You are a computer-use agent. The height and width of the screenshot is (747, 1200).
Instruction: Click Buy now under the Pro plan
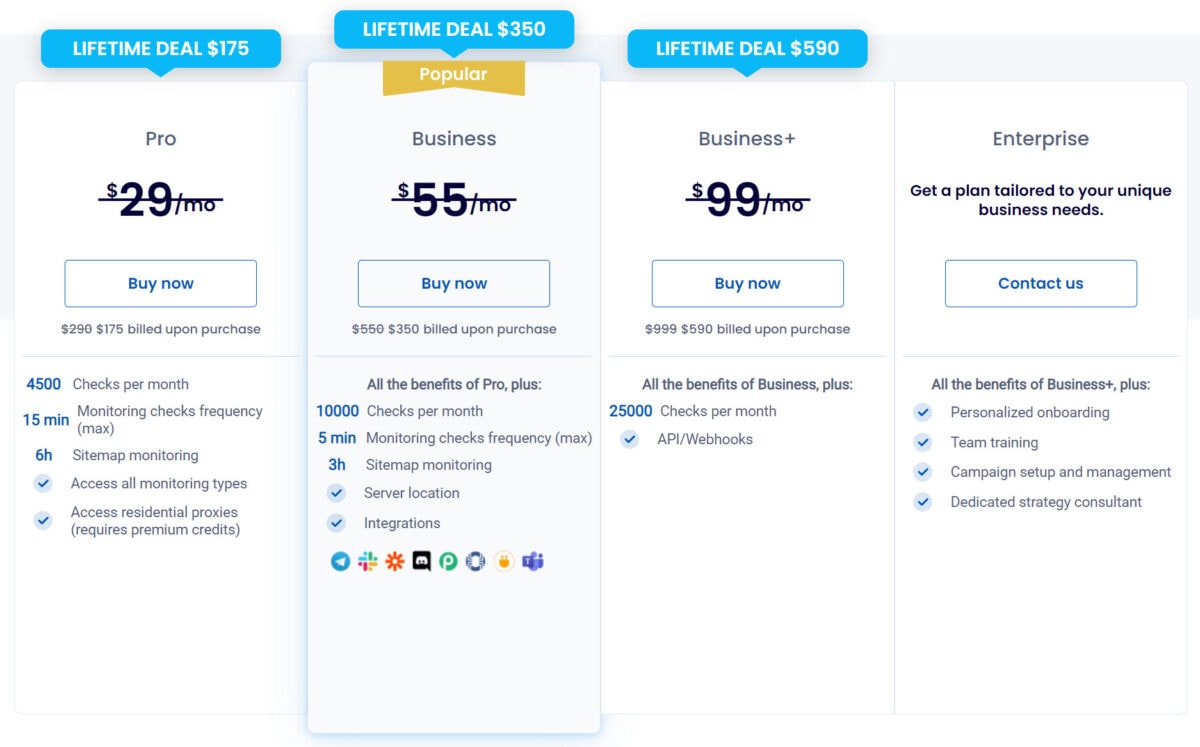(x=160, y=283)
